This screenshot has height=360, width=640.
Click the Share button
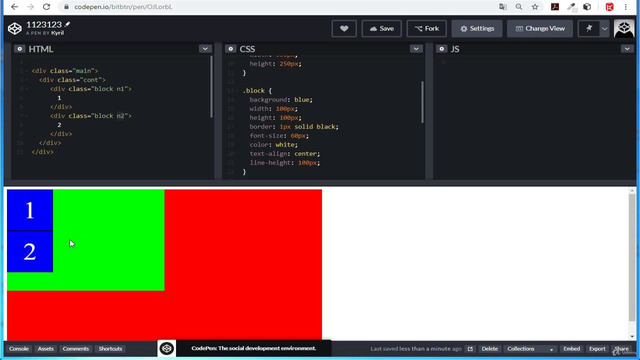pos(622,349)
